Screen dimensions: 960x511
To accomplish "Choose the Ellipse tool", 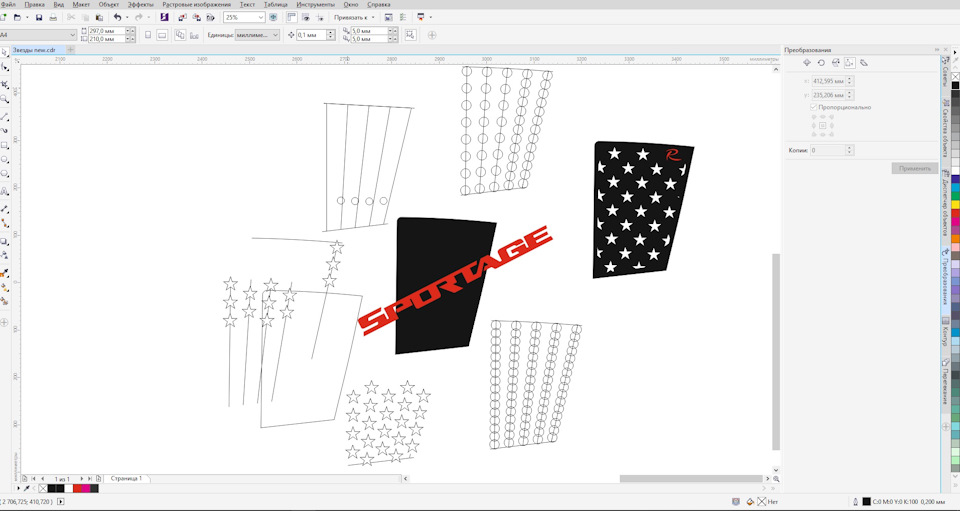I will (x=4, y=160).
